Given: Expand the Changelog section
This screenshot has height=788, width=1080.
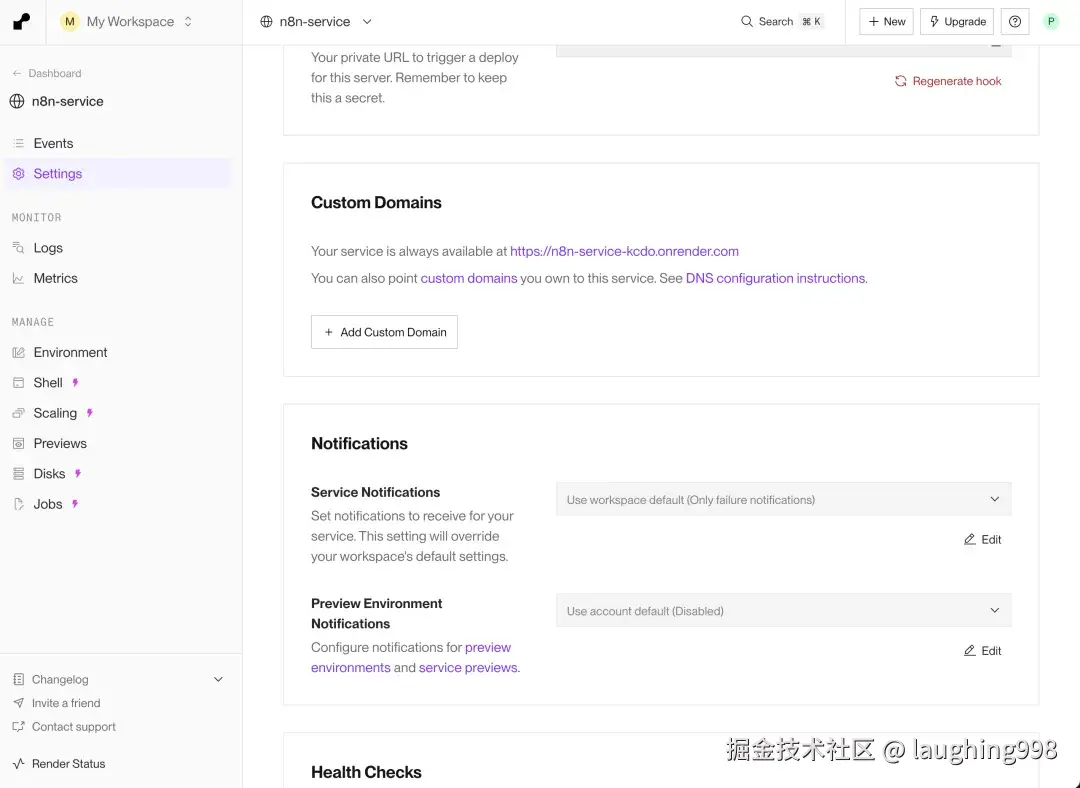Looking at the screenshot, I should 218,680.
